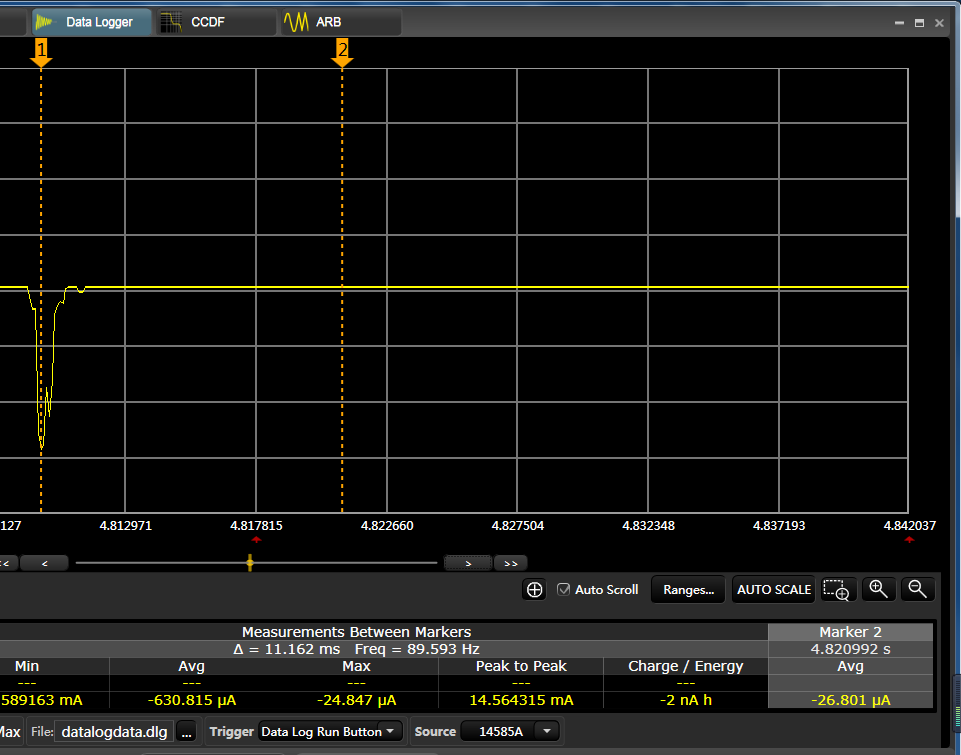The height and width of the screenshot is (755, 961).
Task: Open the Trigger dropdown Data Log Run Button
Action: click(x=330, y=732)
